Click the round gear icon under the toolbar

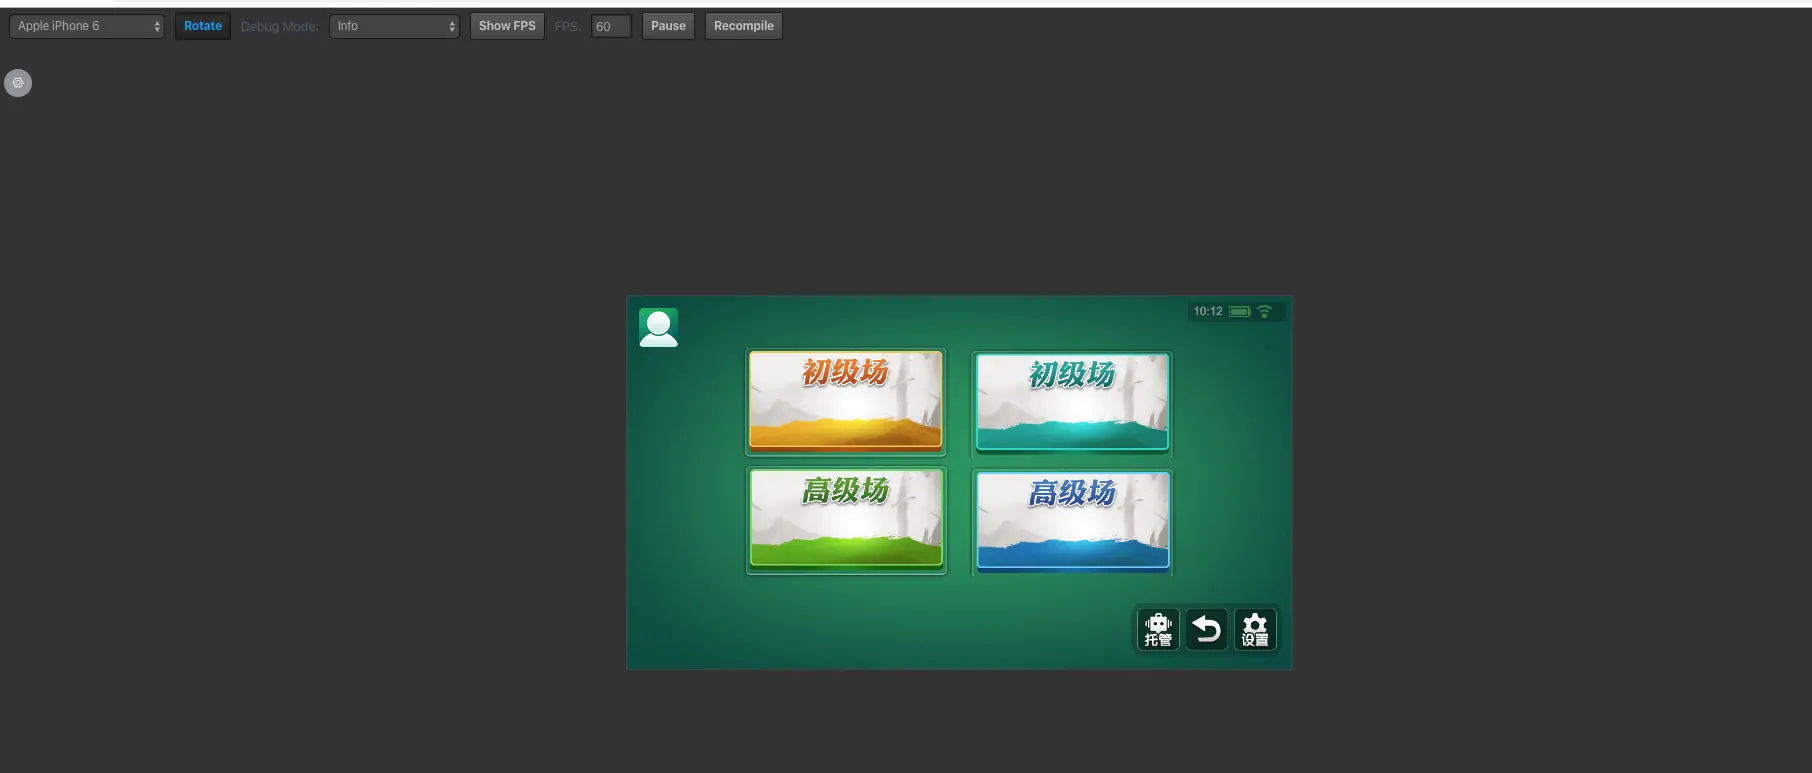click(18, 83)
